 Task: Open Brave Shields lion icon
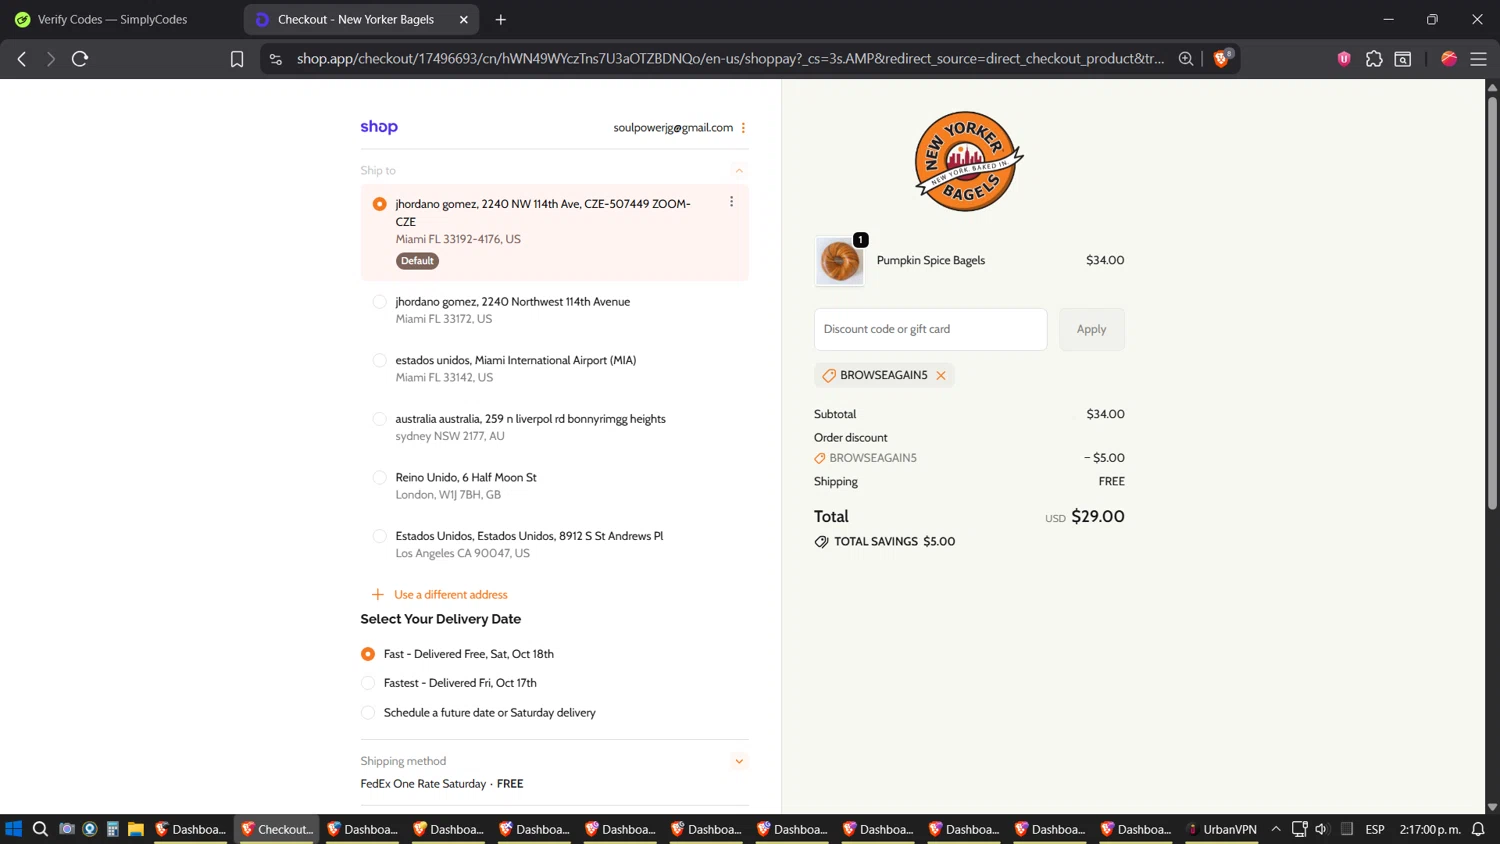click(x=1221, y=59)
